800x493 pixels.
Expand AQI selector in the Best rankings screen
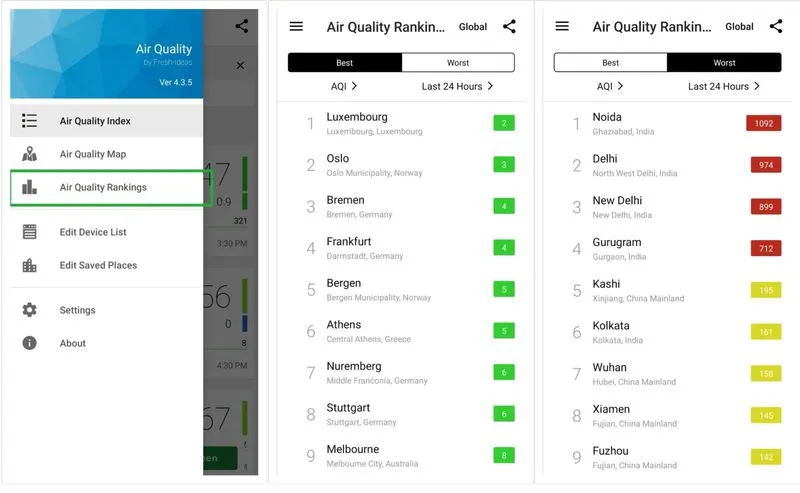coord(344,86)
